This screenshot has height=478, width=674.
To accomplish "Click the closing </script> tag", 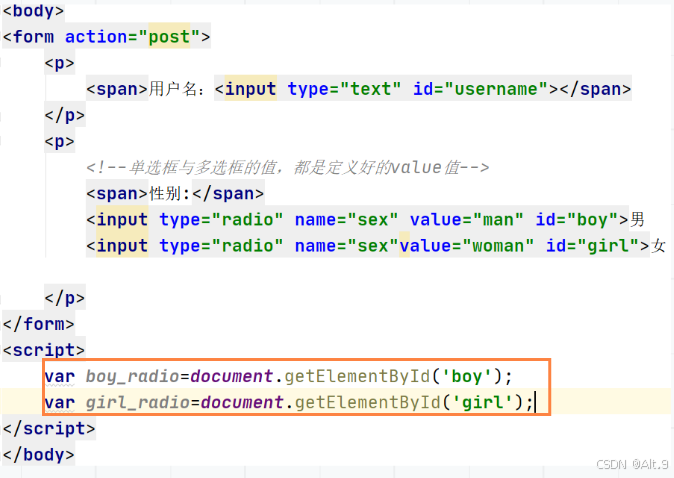I will click(x=49, y=429).
